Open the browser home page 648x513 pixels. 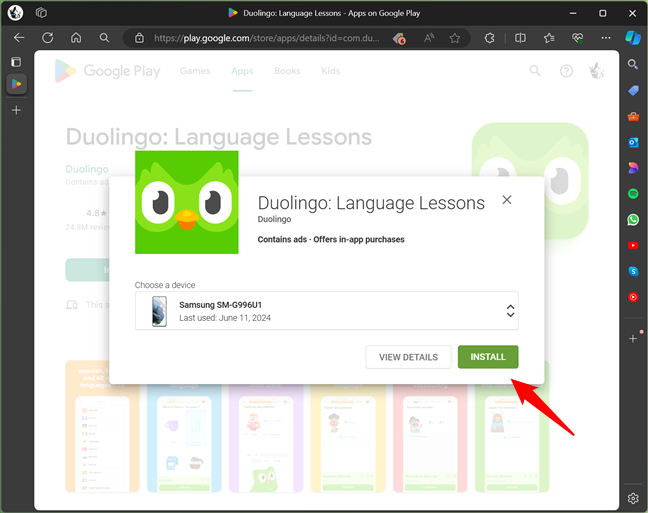click(x=76, y=38)
